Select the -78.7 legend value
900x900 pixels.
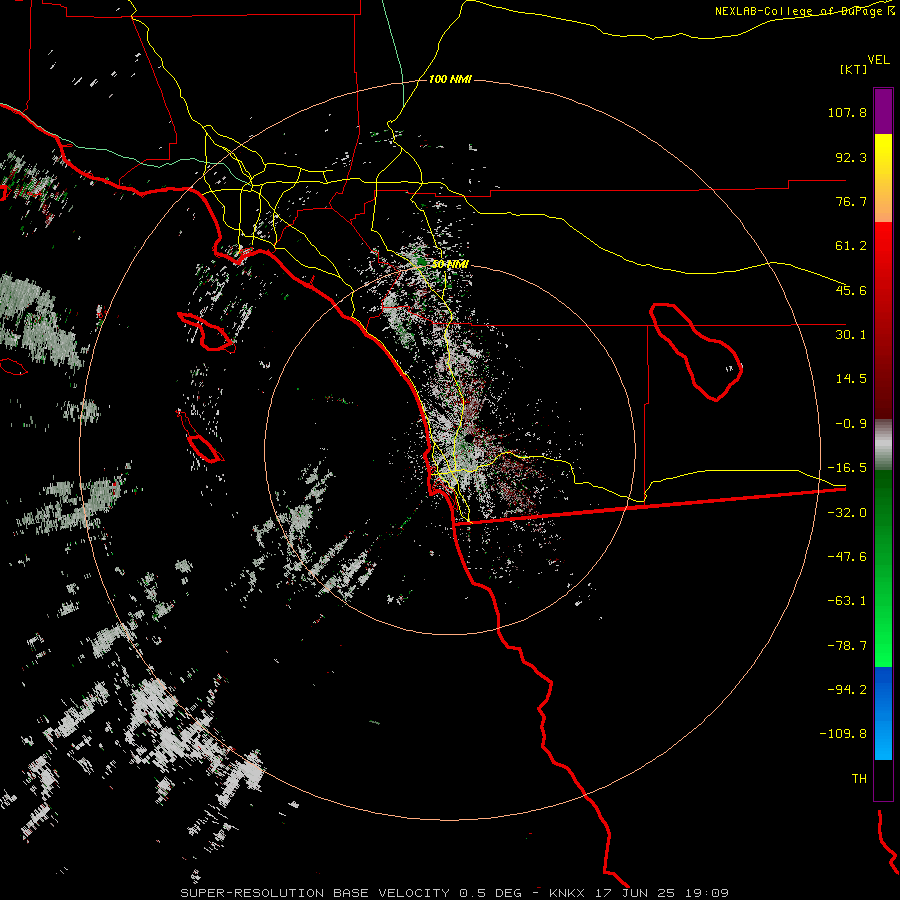tap(847, 646)
